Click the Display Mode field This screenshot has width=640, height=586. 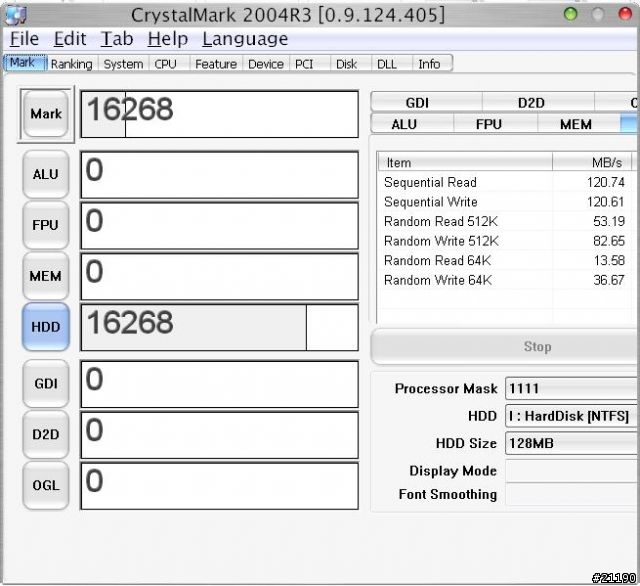572,471
